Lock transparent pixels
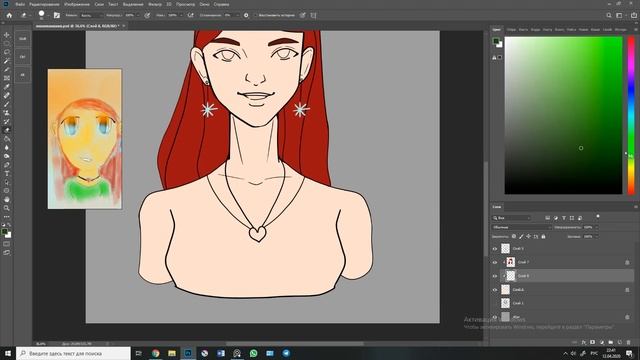Screen dimensions: 640x360 [x=514, y=236]
